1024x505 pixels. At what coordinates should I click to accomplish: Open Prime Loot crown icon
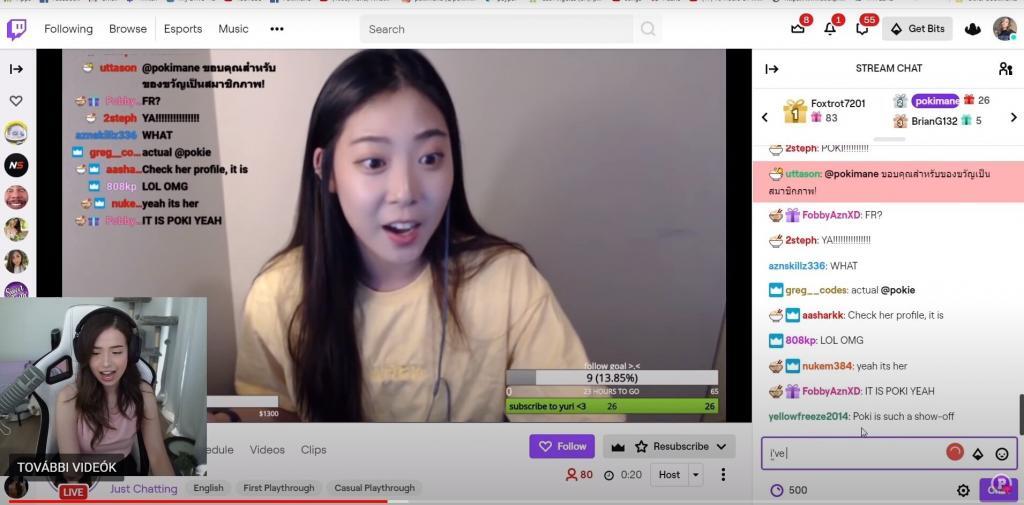[x=972, y=29]
